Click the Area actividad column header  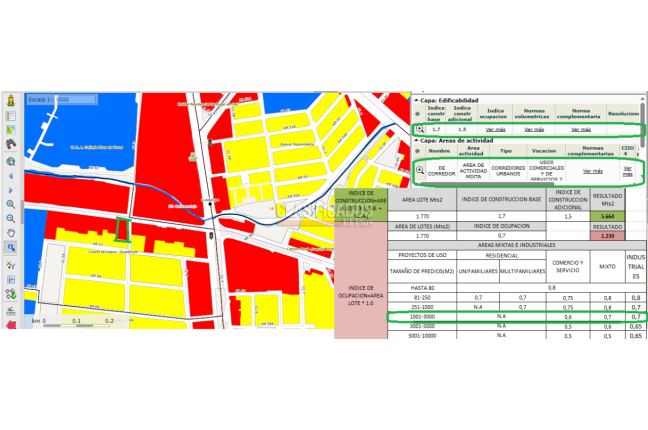click(x=473, y=150)
